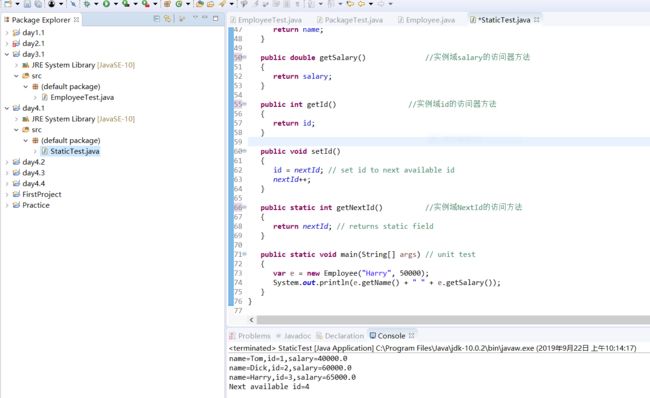This screenshot has width=650, height=398.
Task: Select the day4.4 project
Action: click(34, 183)
